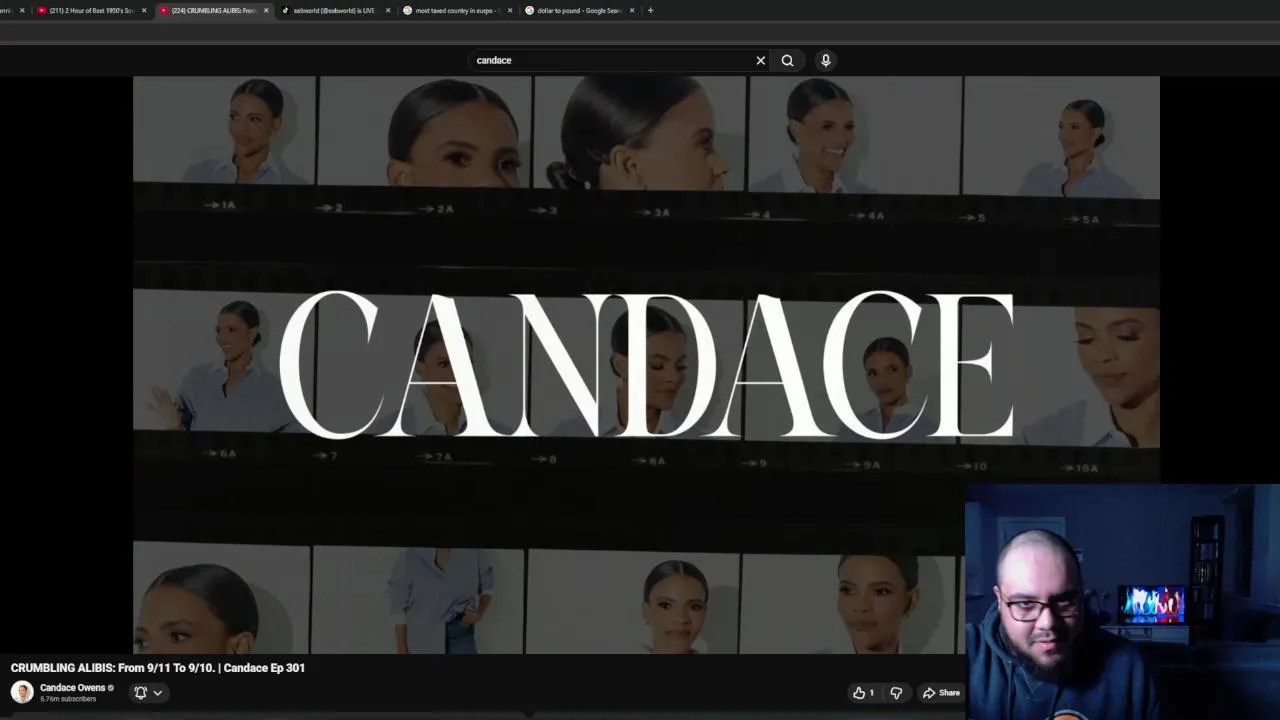
Task: Close the 'eabworld is LIVE' tab
Action: click(x=388, y=10)
